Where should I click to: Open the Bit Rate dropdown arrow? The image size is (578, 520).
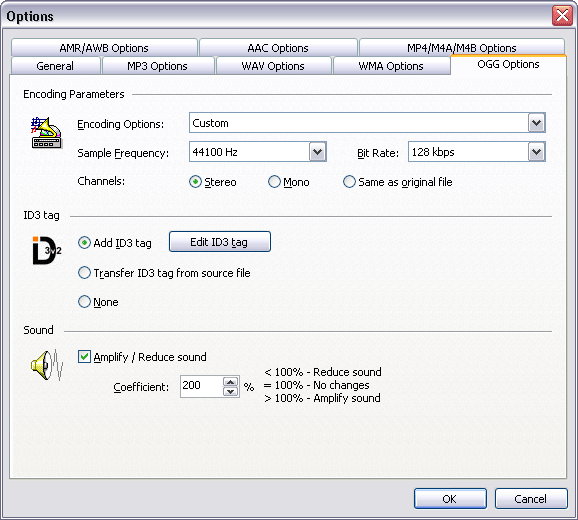pyautogui.click(x=536, y=152)
